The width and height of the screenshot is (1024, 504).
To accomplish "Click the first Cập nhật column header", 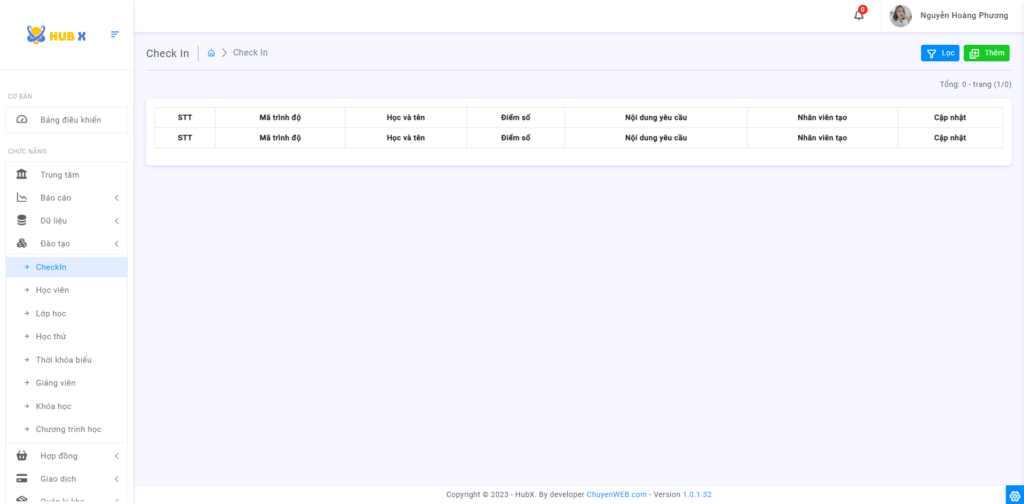I will point(950,118).
